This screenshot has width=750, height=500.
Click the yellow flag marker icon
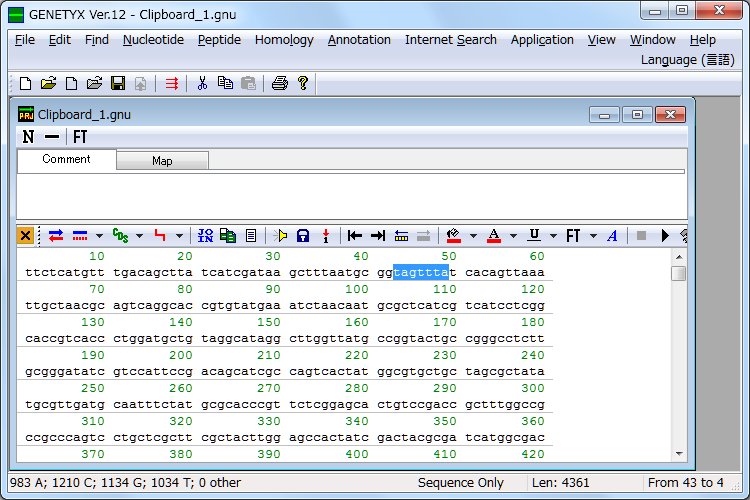pyautogui.click(x=280, y=235)
